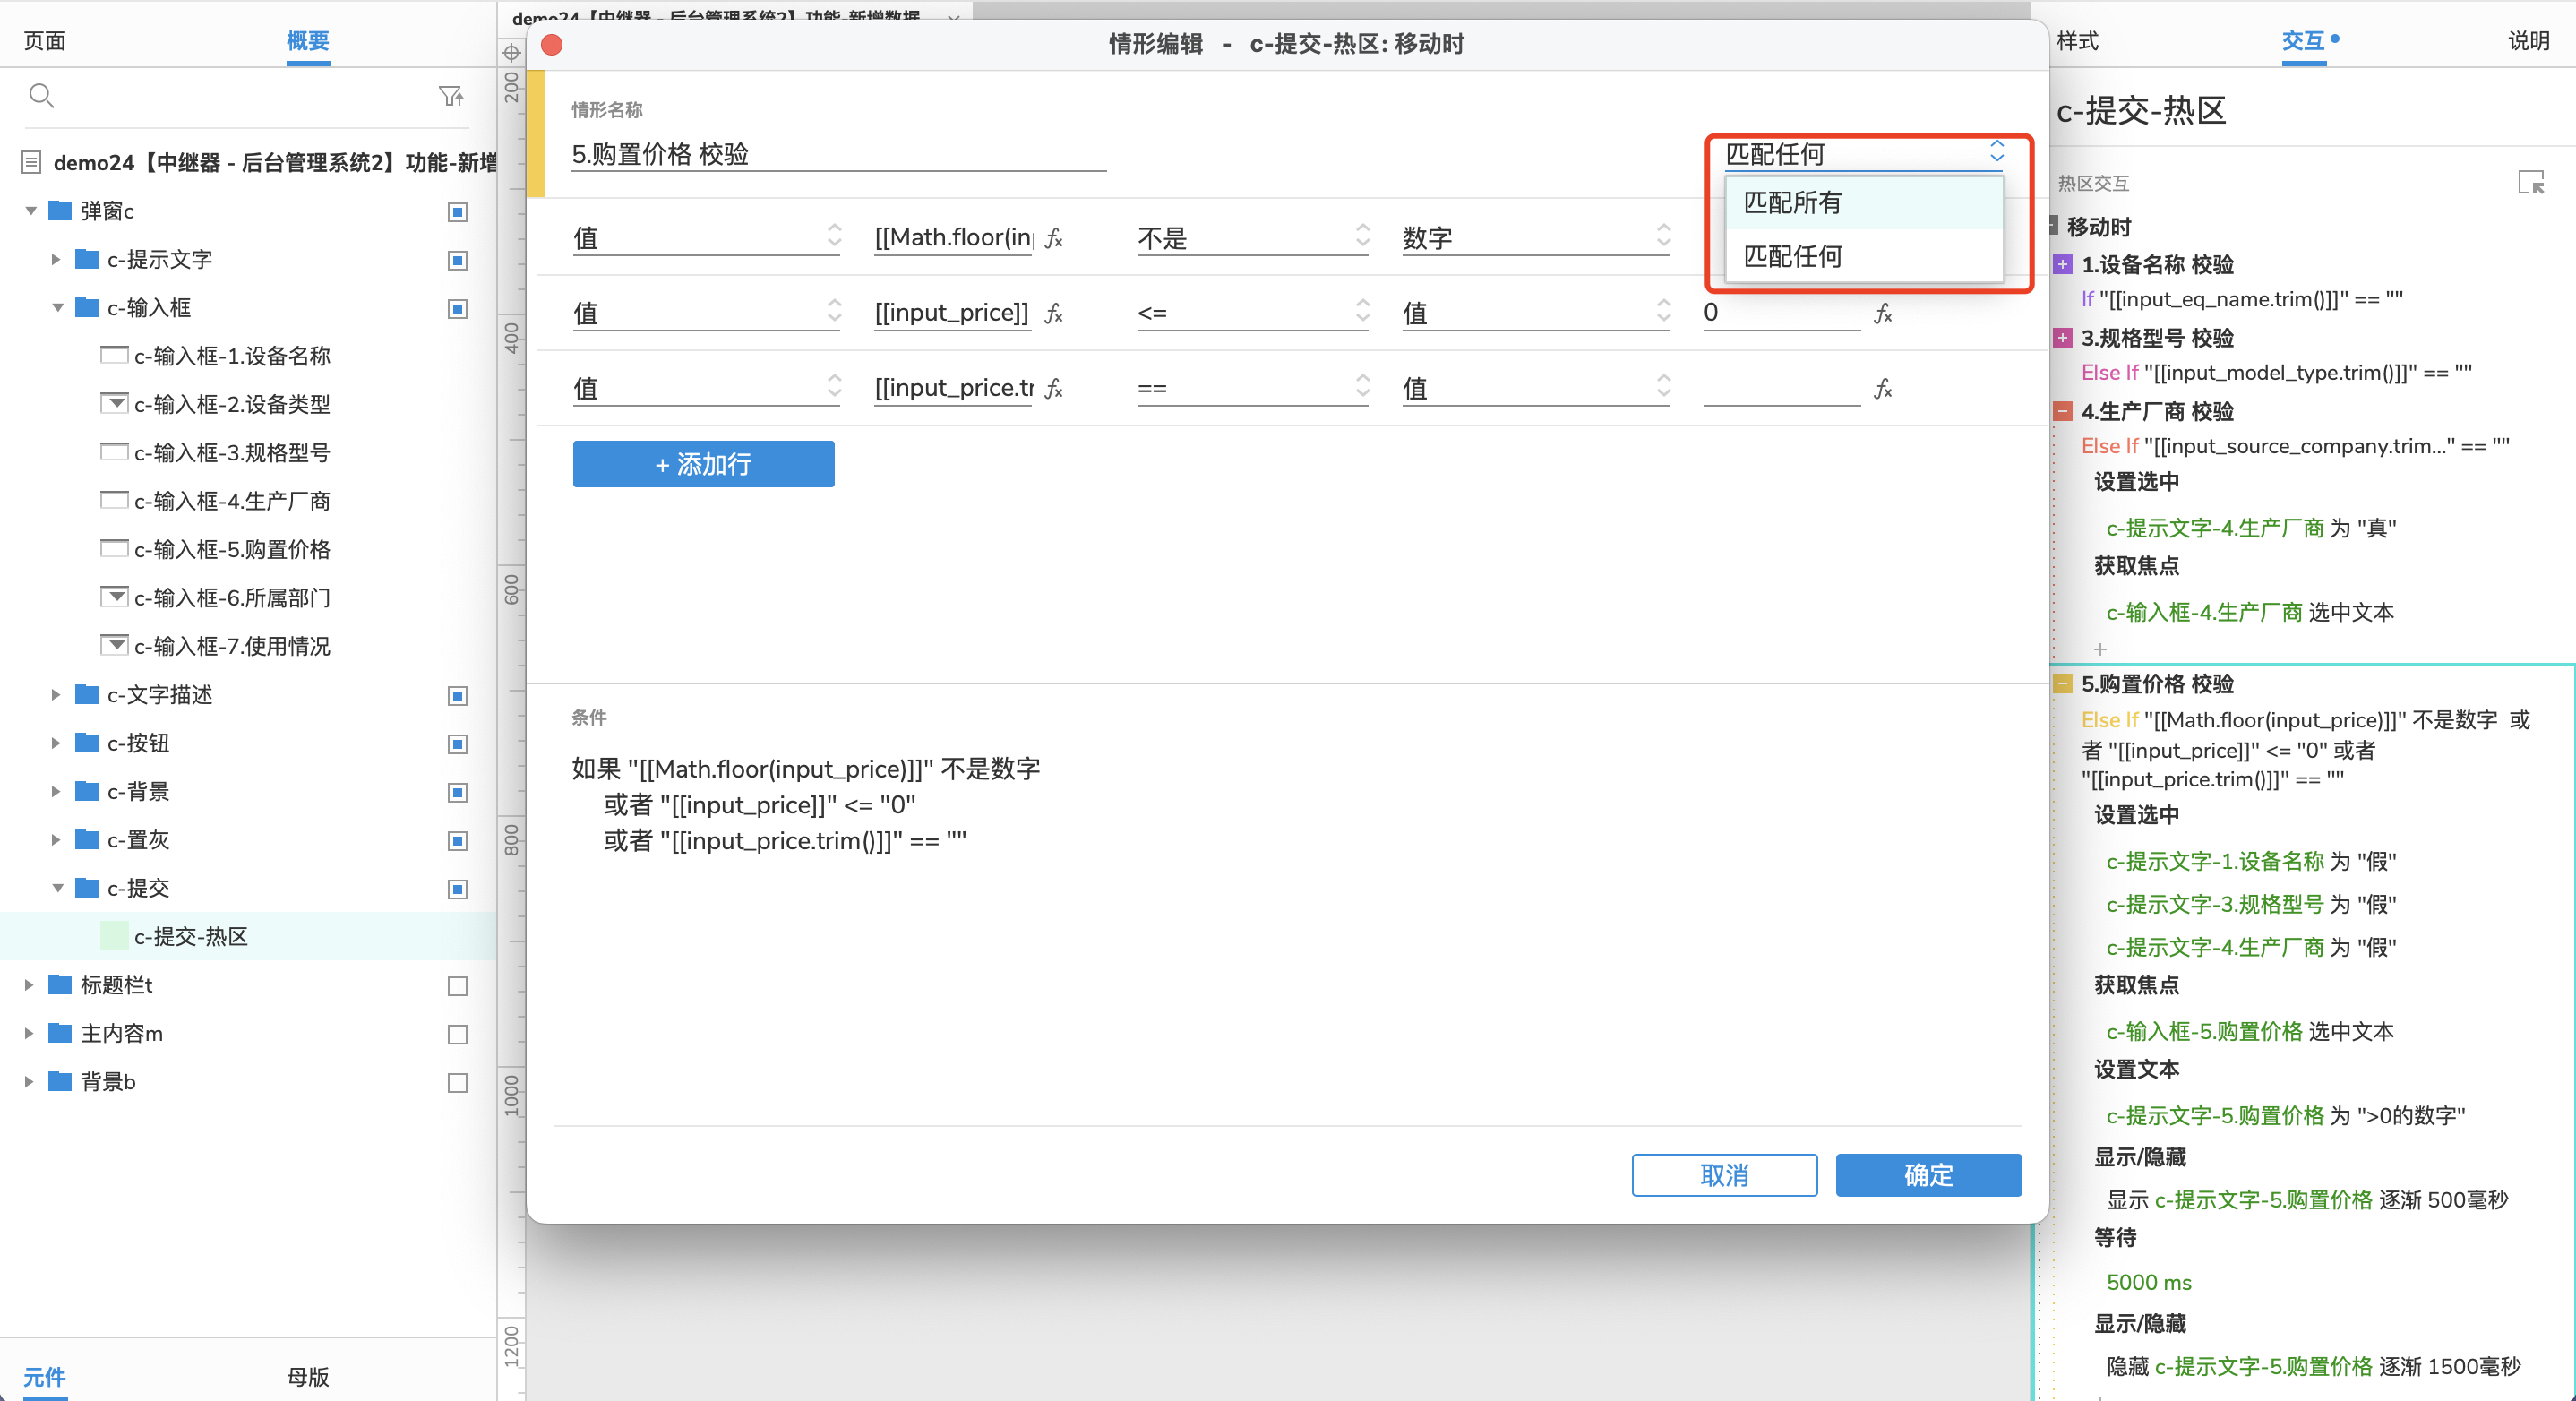
Task: Toggle visibility box for c-背景
Action: click(x=457, y=793)
